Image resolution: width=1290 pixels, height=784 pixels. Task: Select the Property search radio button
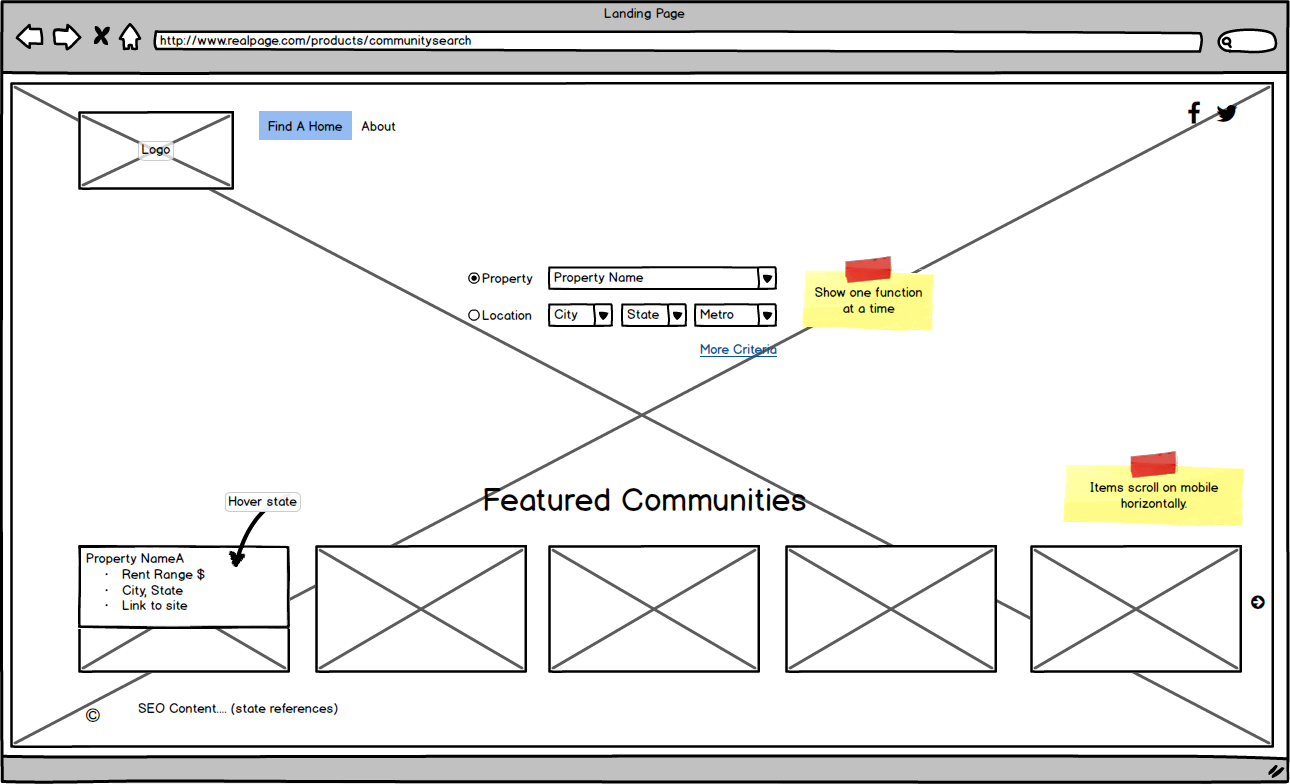click(x=472, y=278)
